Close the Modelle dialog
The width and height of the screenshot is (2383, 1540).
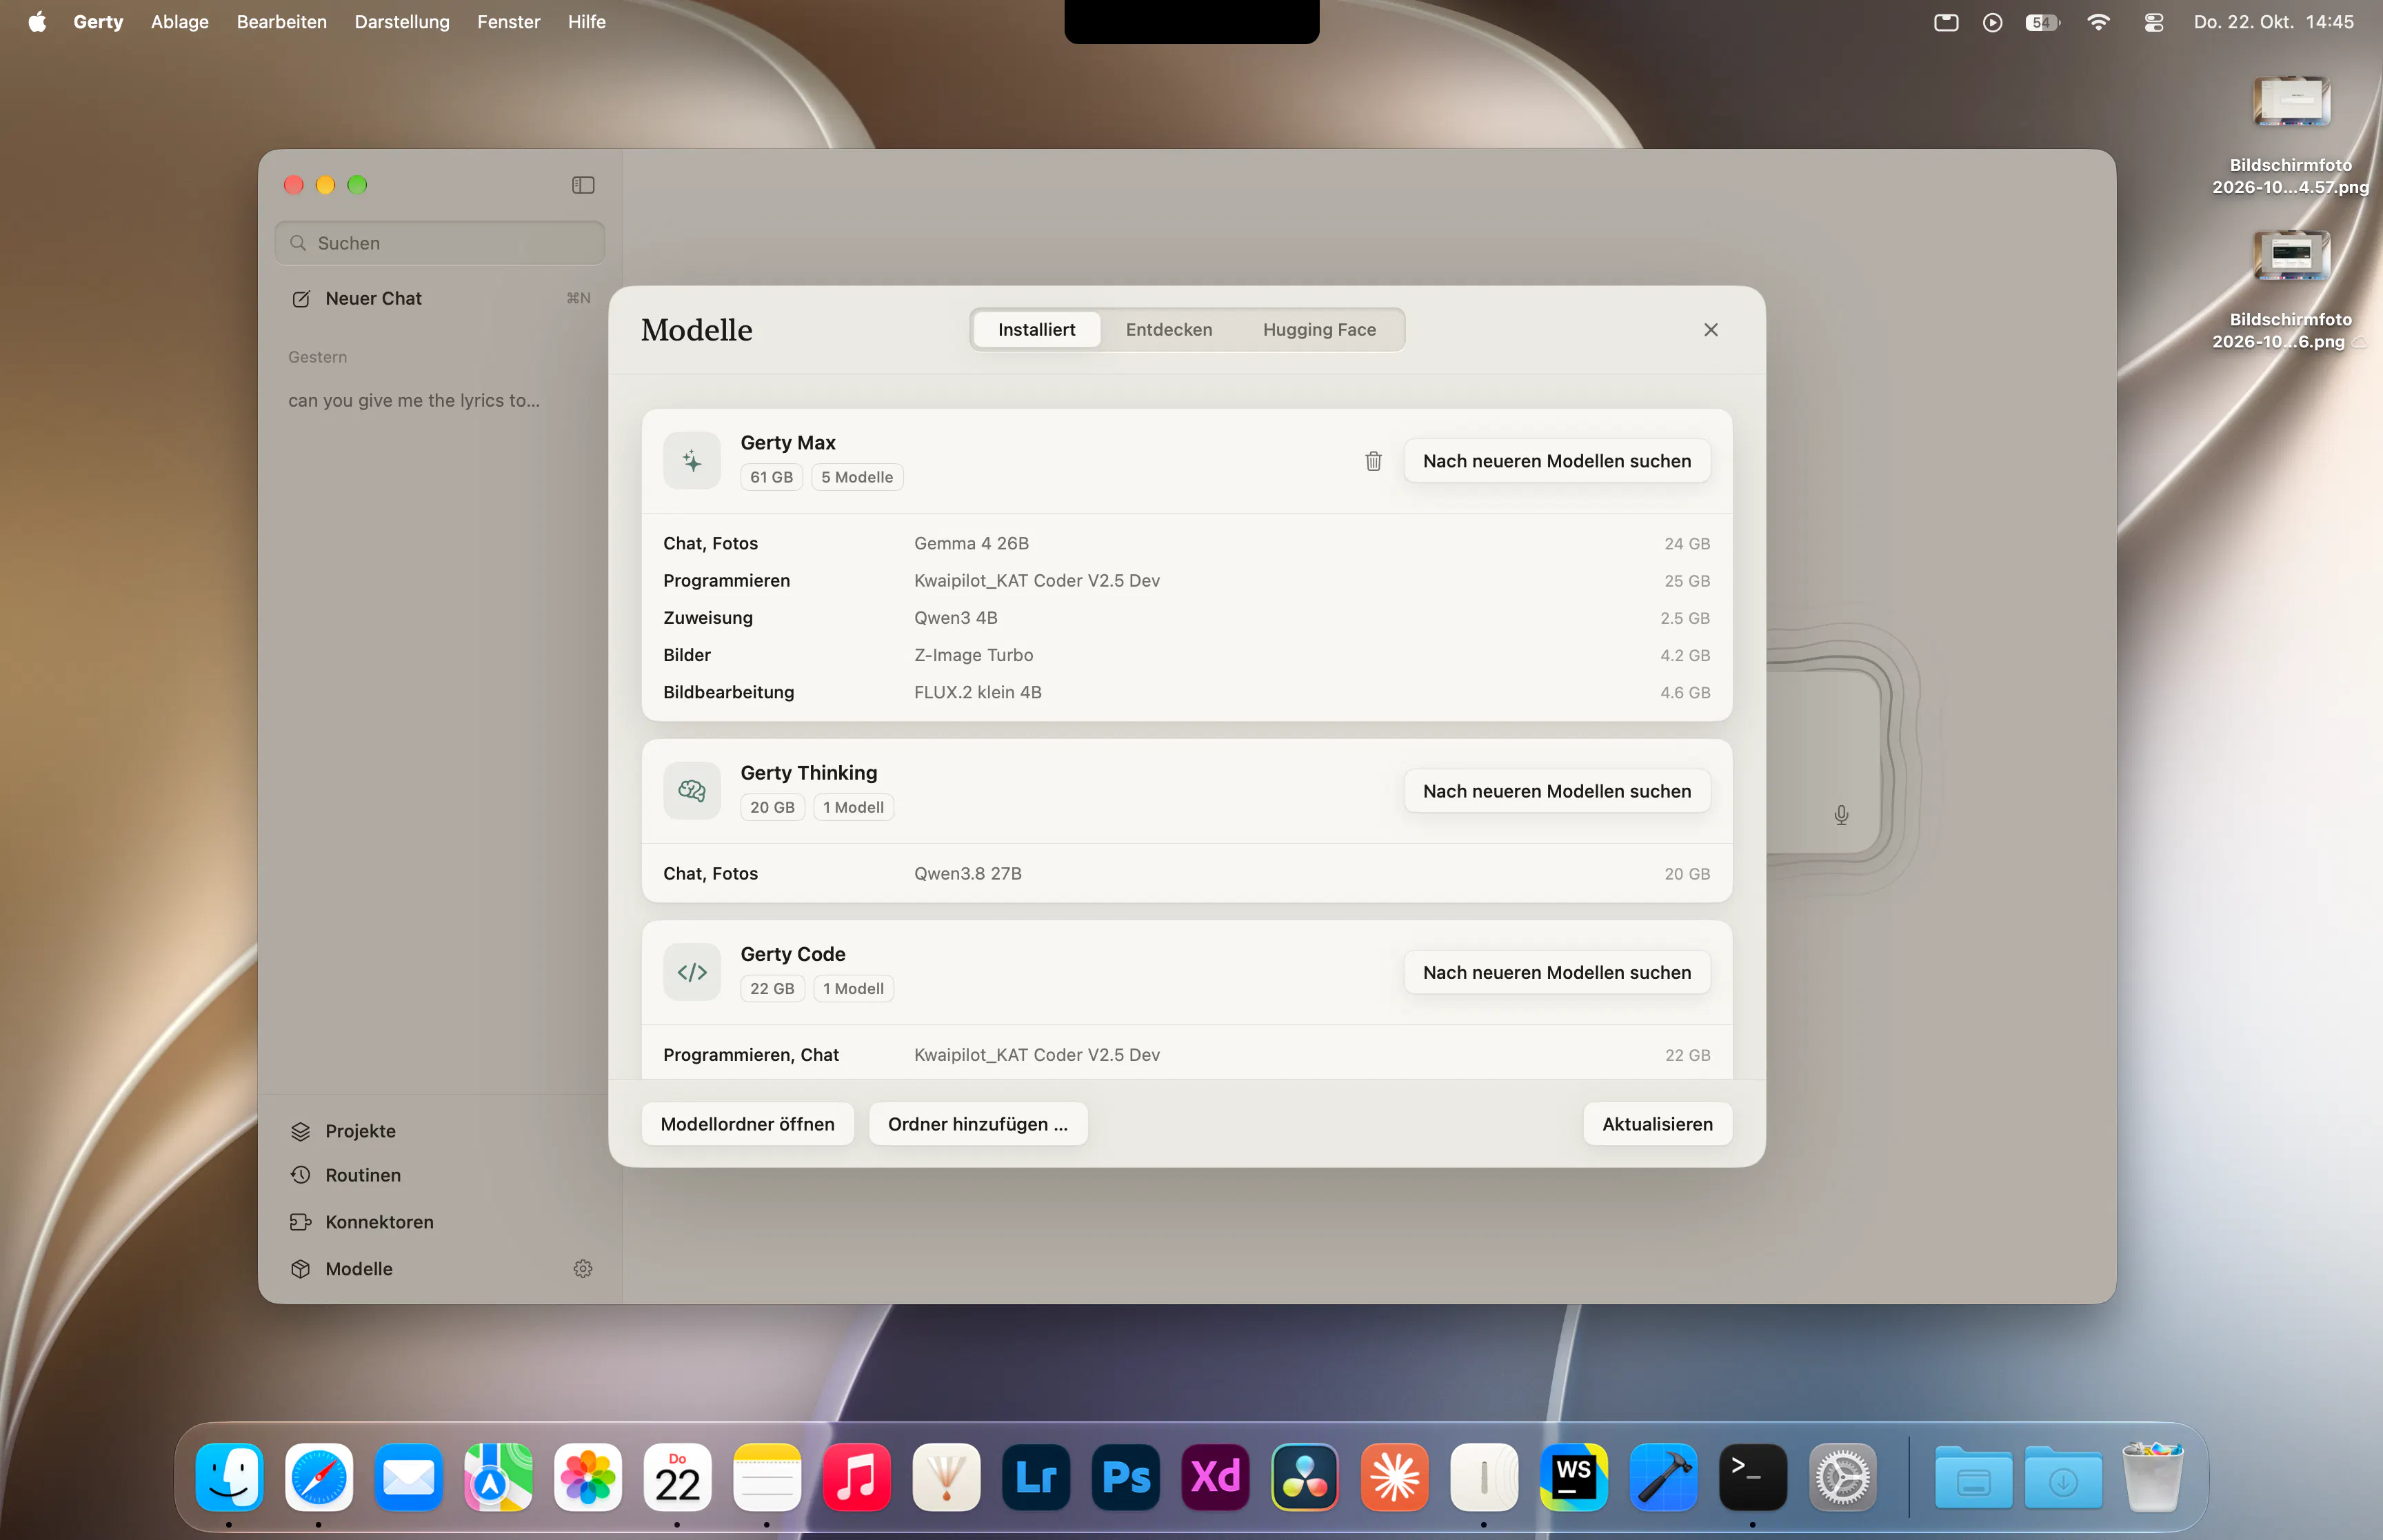tap(1711, 329)
